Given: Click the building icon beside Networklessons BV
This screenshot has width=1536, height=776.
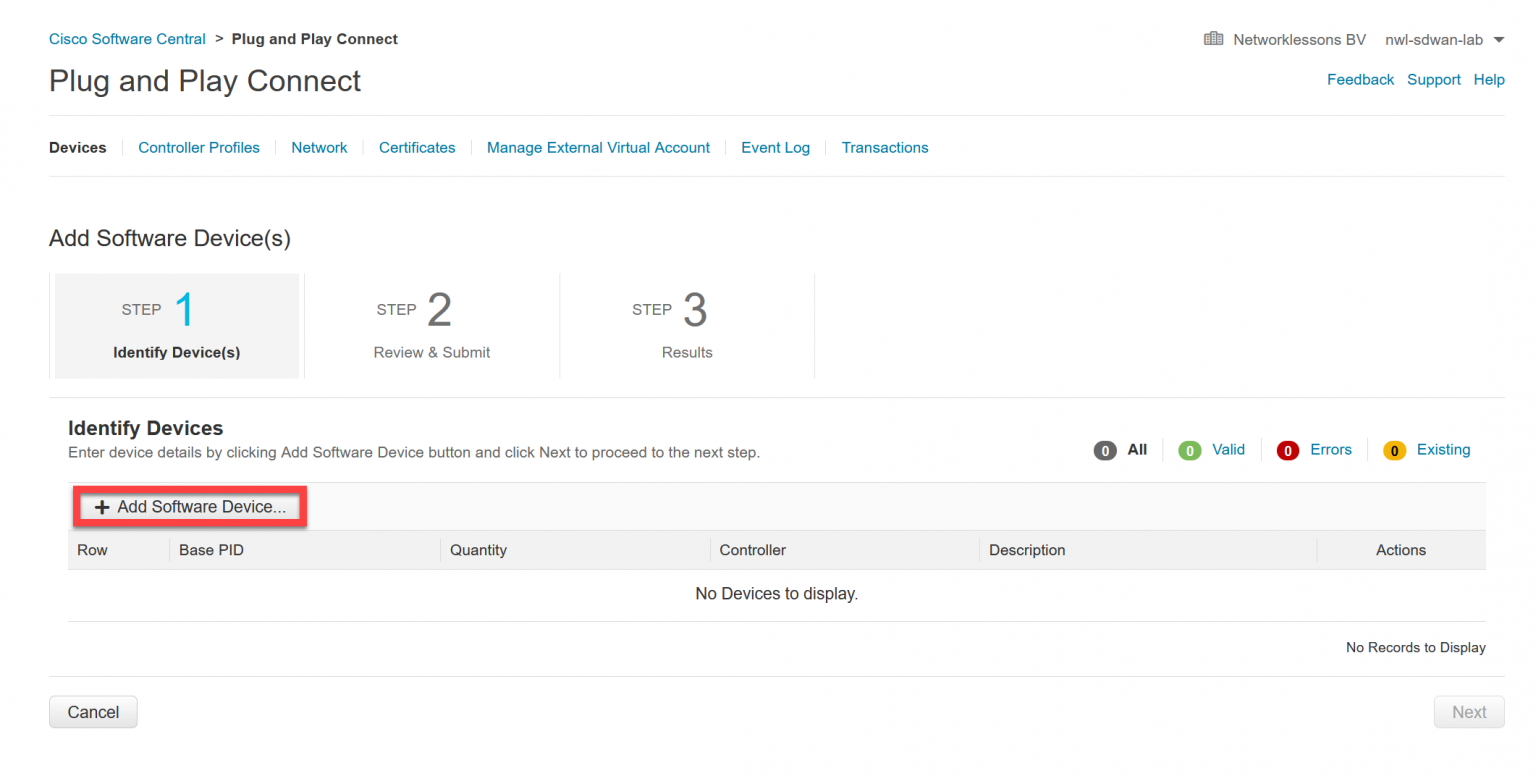Looking at the screenshot, I should point(1213,38).
